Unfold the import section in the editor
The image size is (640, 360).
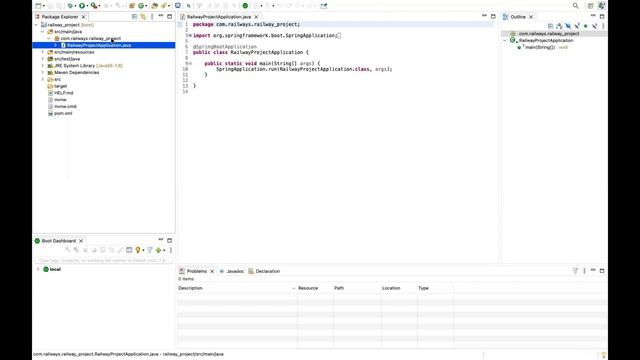[x=190, y=36]
